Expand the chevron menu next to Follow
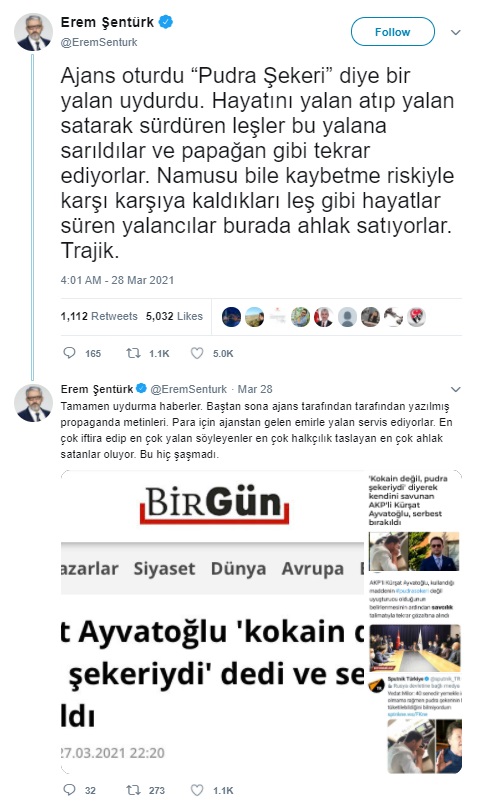Screen dimensions: 477x801 (456, 32)
